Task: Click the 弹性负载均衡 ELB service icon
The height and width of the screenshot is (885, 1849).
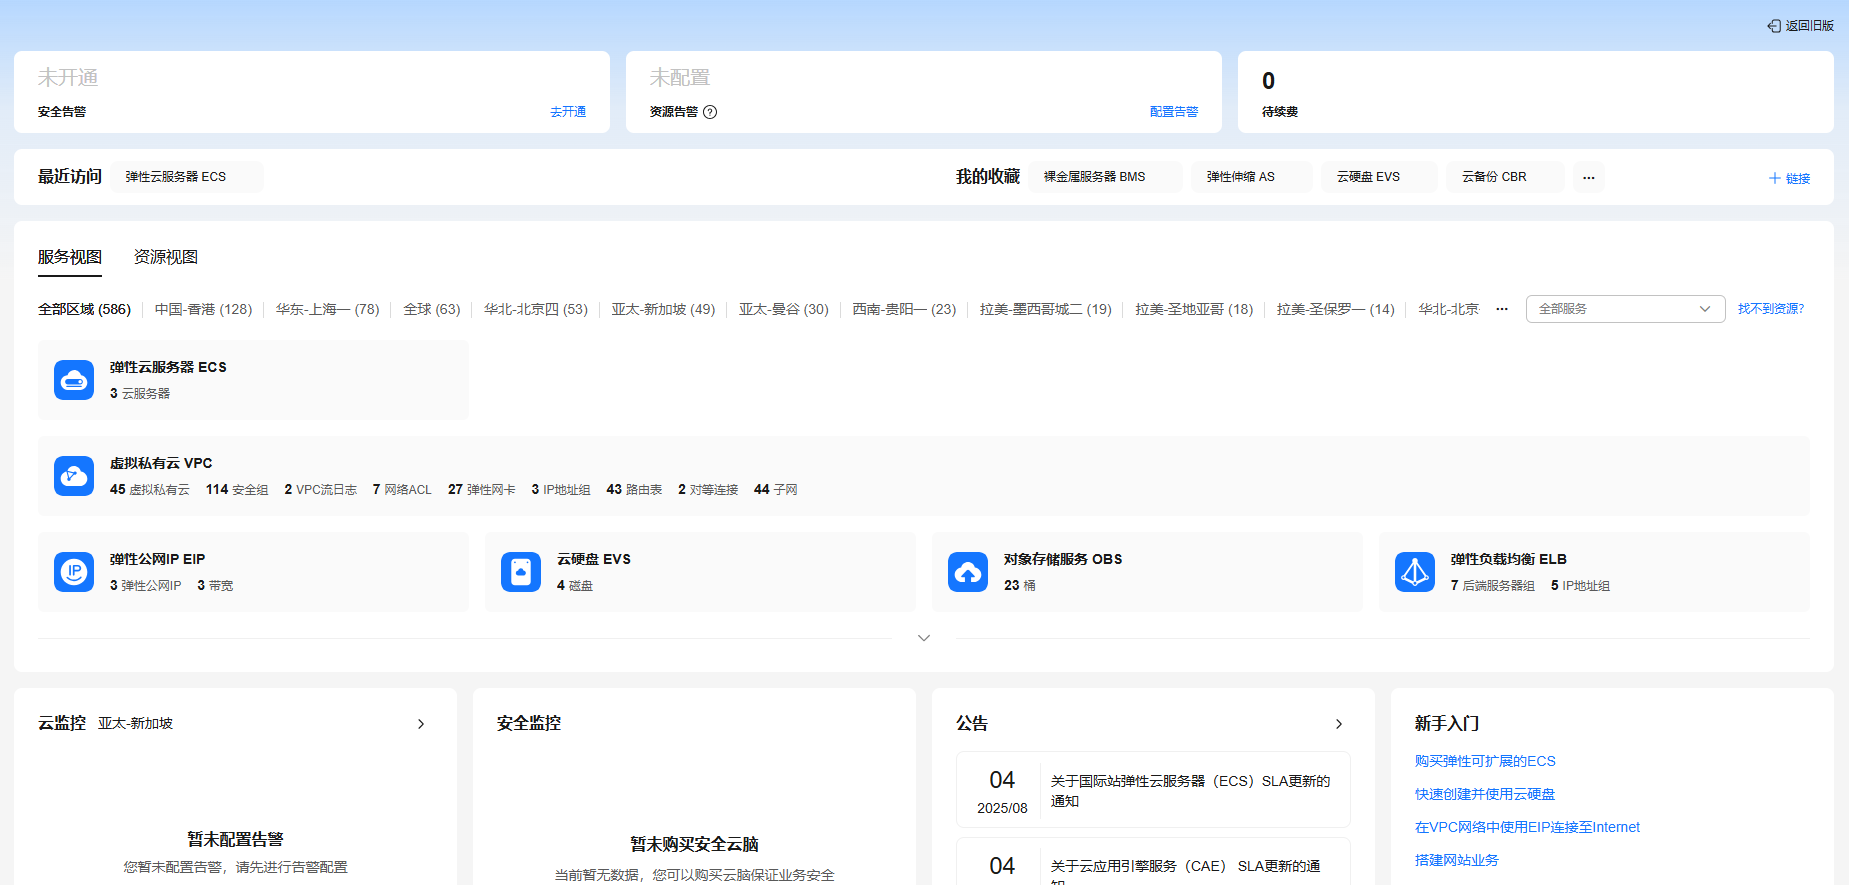Action: 1415,572
